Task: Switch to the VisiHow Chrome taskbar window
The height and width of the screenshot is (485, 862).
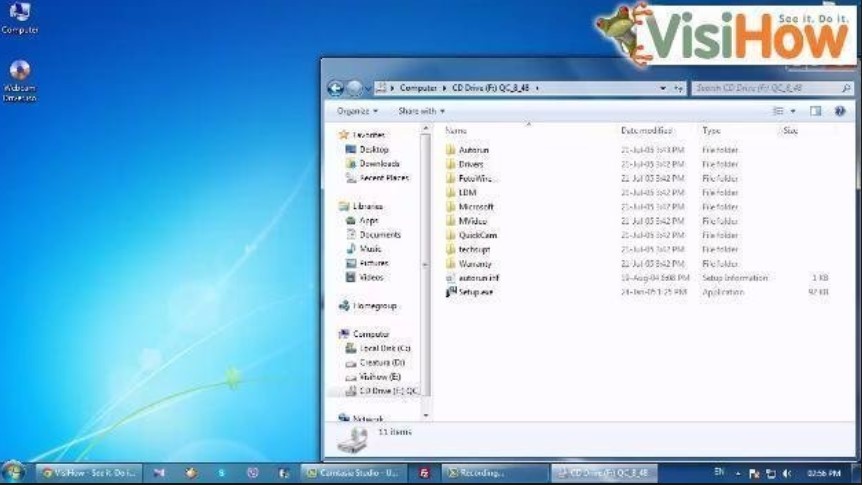Action: click(89, 473)
